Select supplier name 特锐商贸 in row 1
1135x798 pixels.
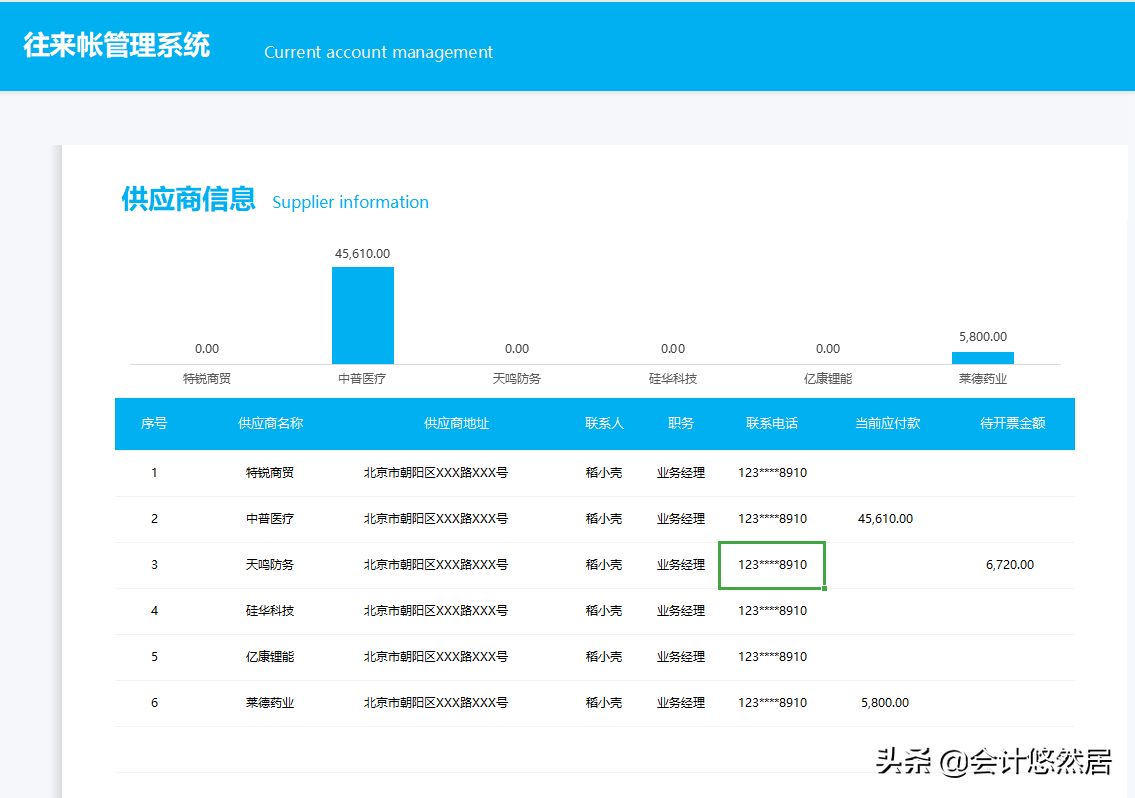tap(270, 472)
